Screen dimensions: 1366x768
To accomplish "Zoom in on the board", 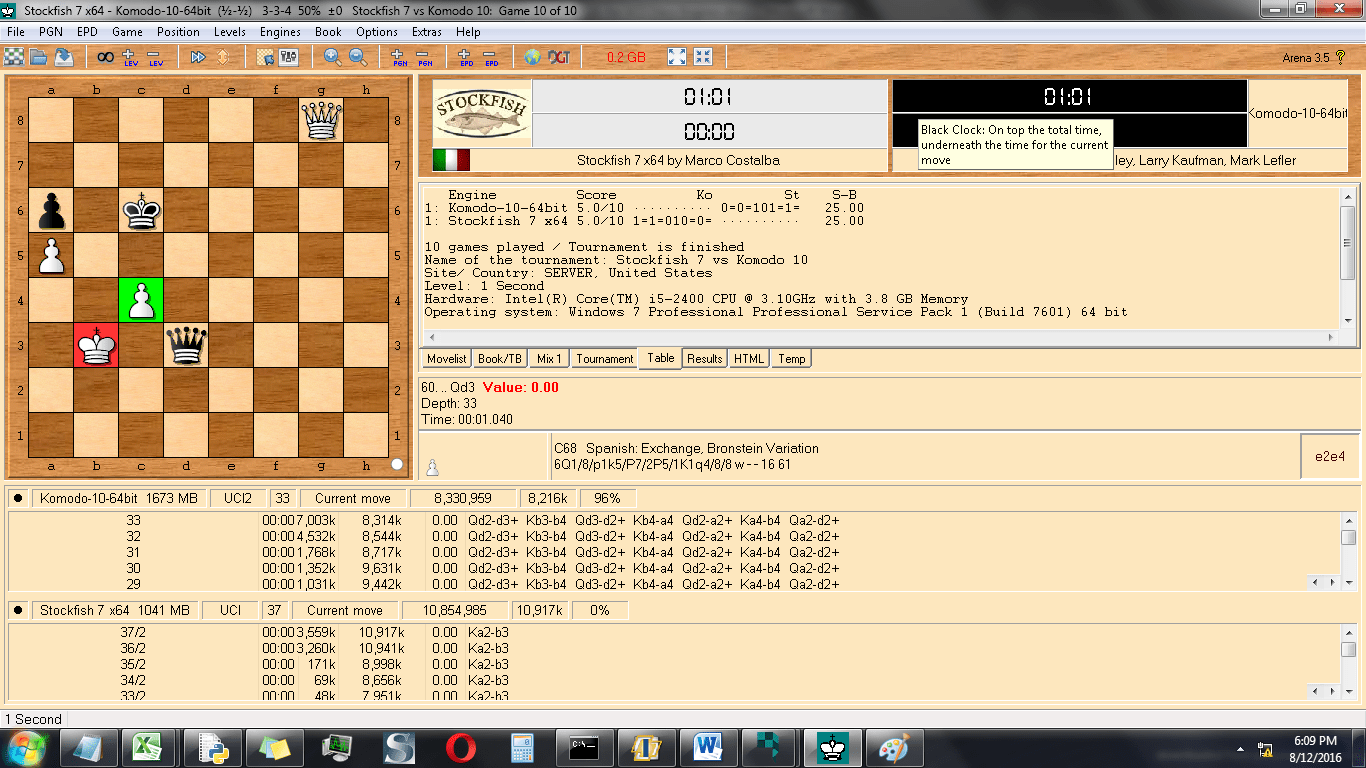I will (x=330, y=57).
